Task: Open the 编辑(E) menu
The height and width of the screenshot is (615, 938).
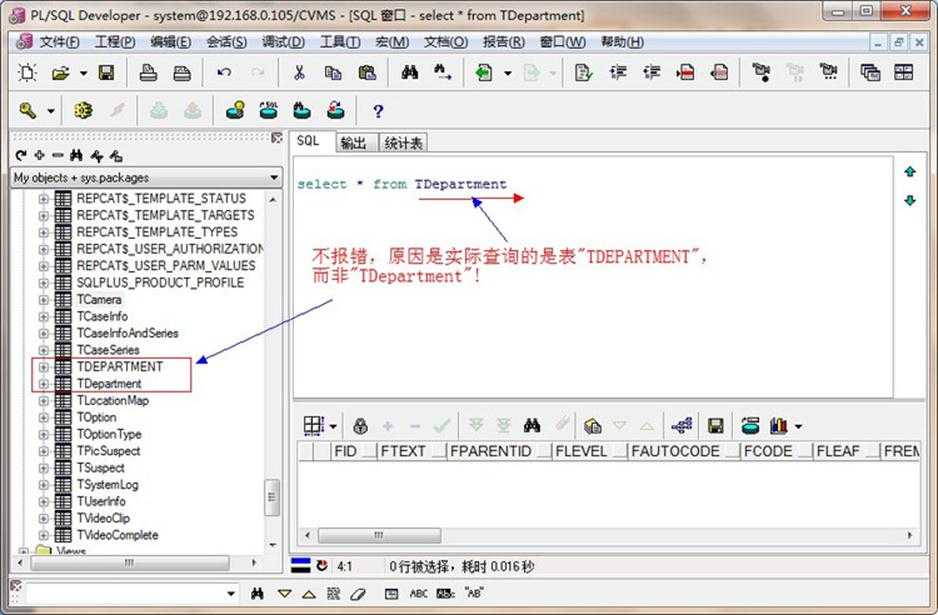Action: coord(170,42)
